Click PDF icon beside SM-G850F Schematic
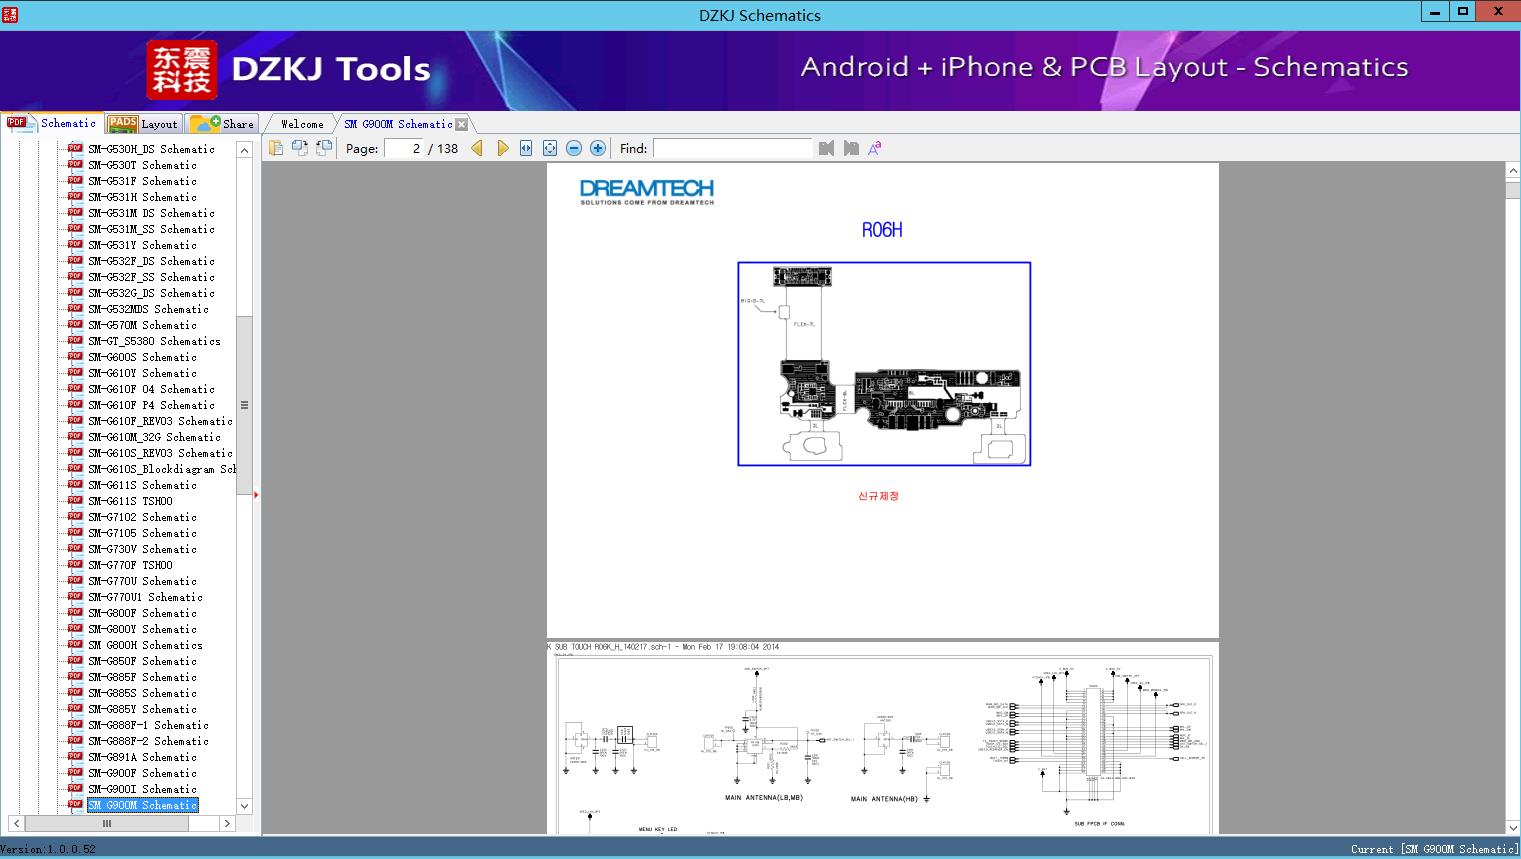1521x859 pixels. point(75,661)
